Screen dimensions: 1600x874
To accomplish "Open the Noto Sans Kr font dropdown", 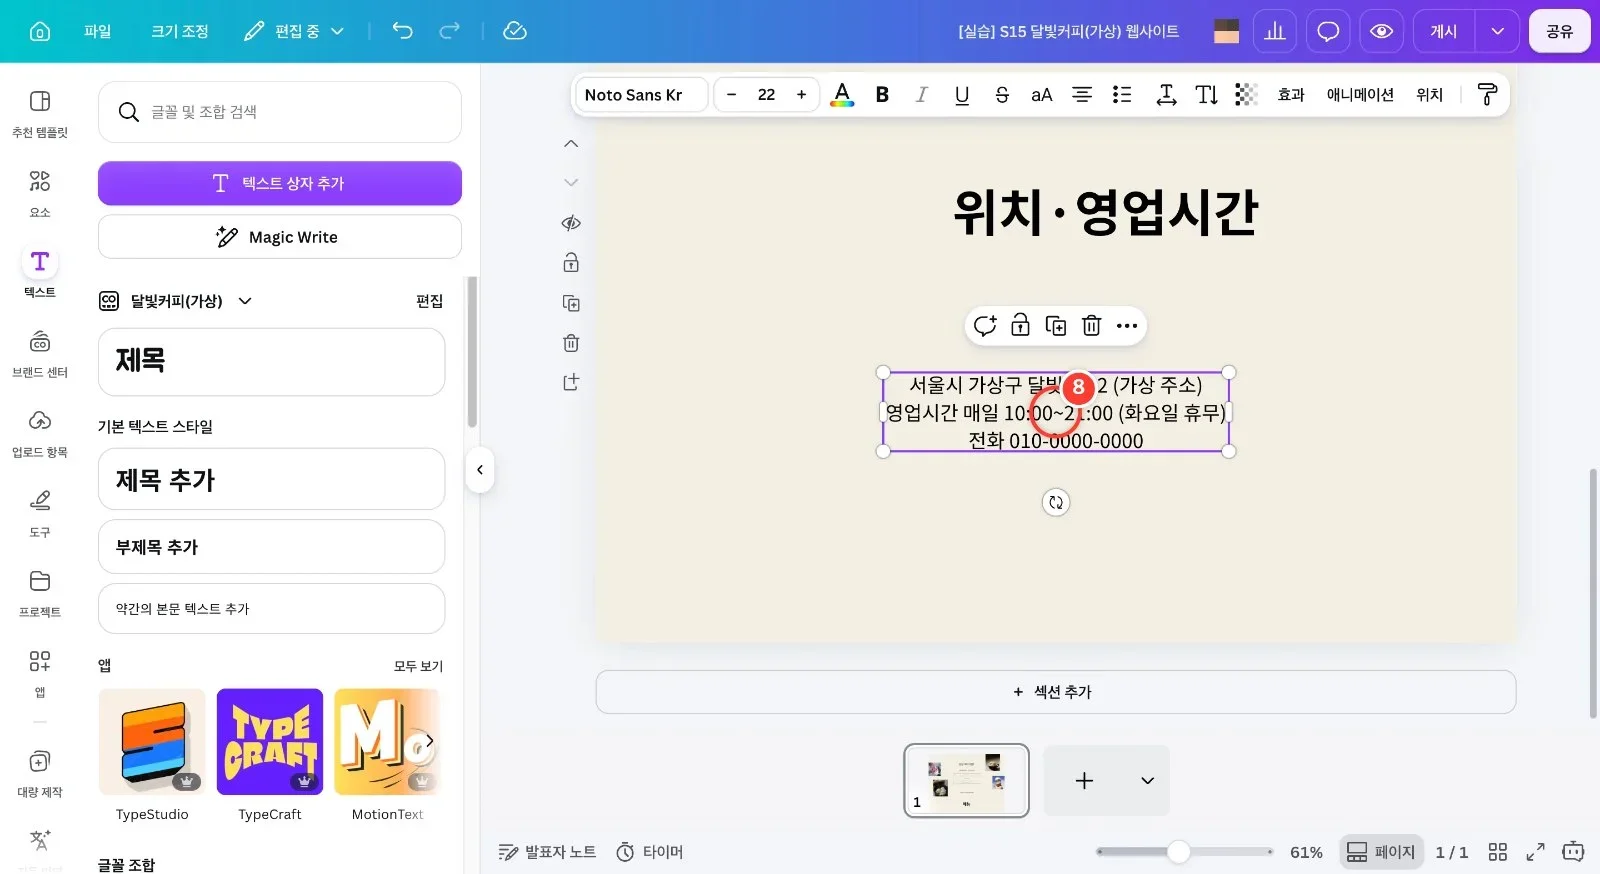I will [x=641, y=95].
